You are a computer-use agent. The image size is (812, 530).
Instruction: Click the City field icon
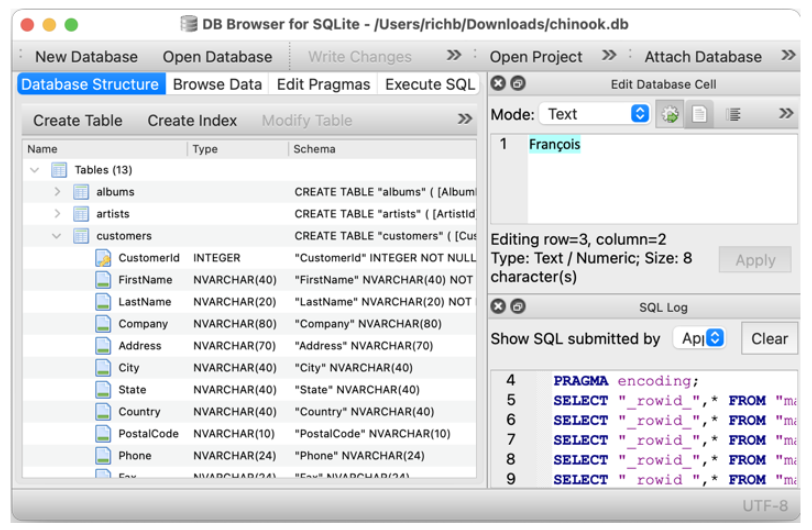click(x=103, y=367)
